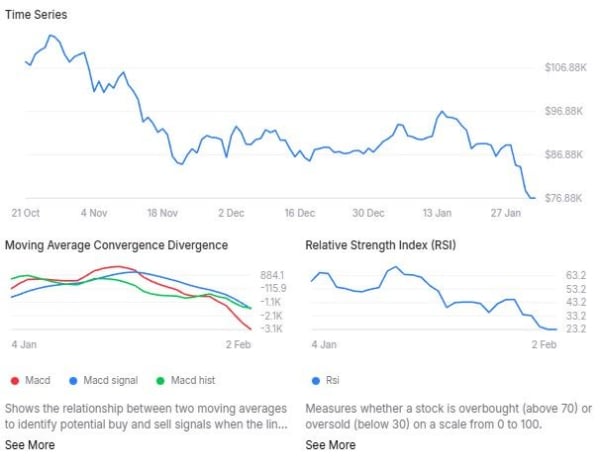Click the $106.88K price axis label

(565, 68)
